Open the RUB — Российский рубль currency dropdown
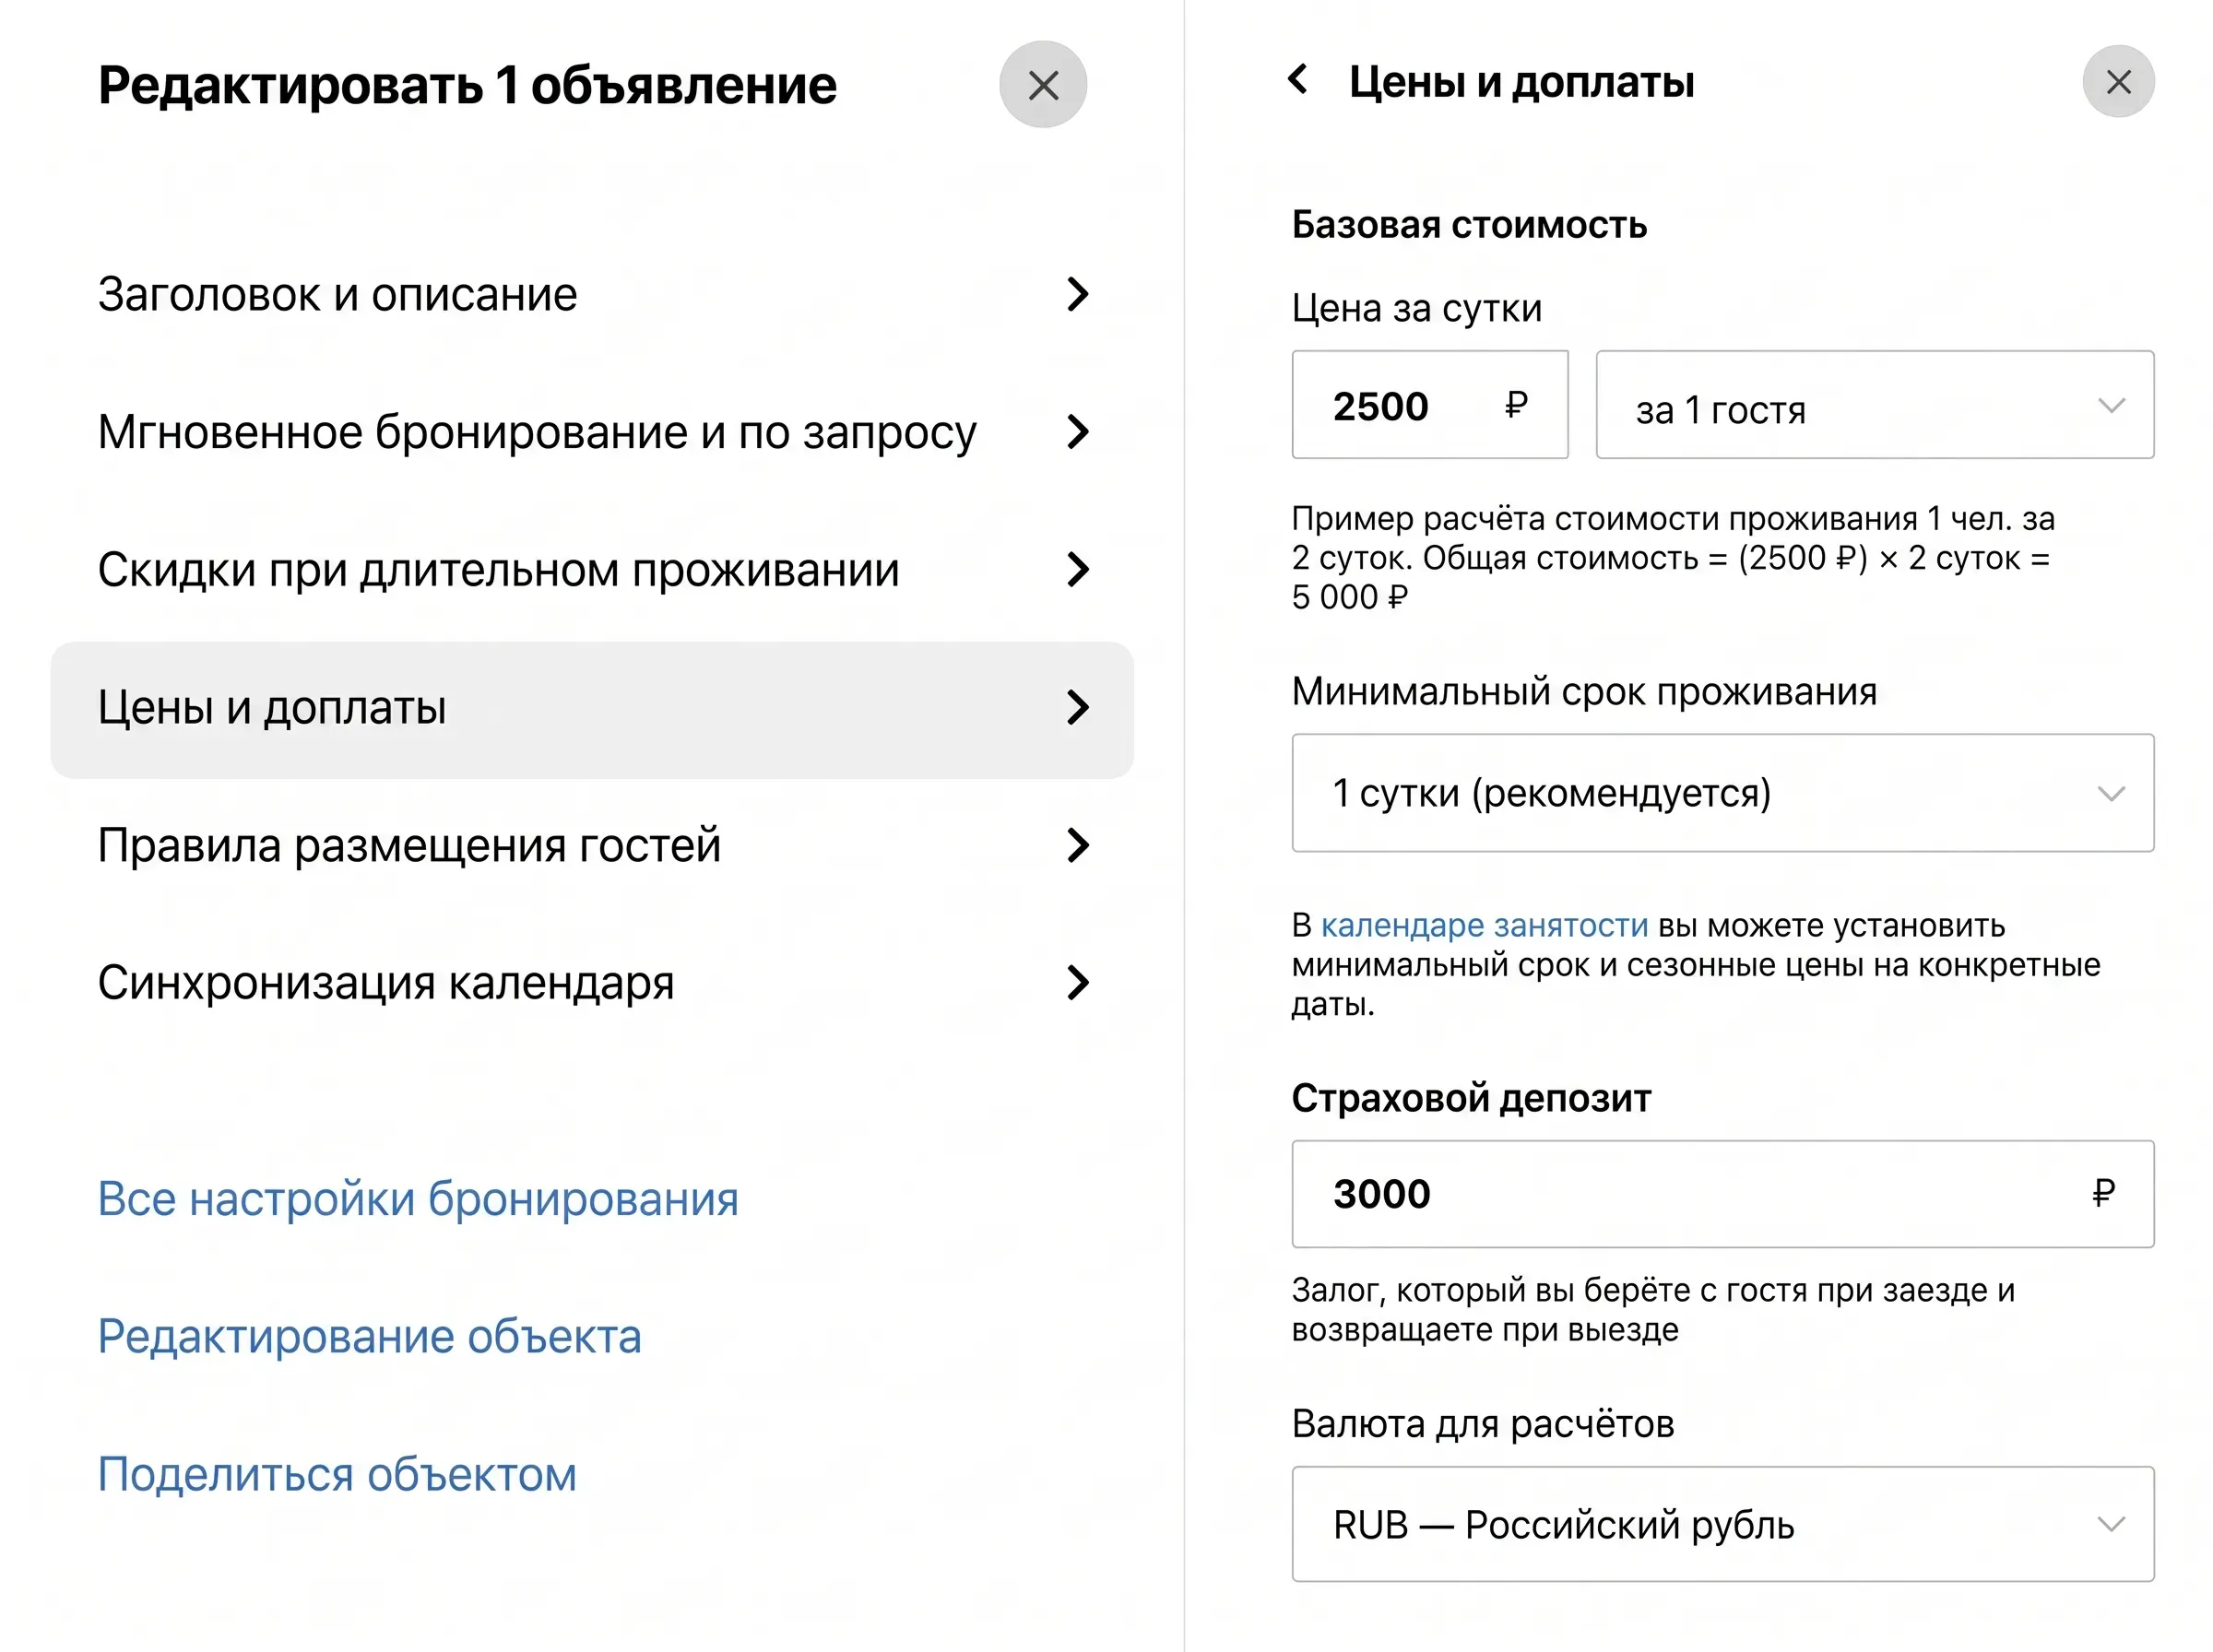The image size is (2213, 1652). click(1722, 1524)
